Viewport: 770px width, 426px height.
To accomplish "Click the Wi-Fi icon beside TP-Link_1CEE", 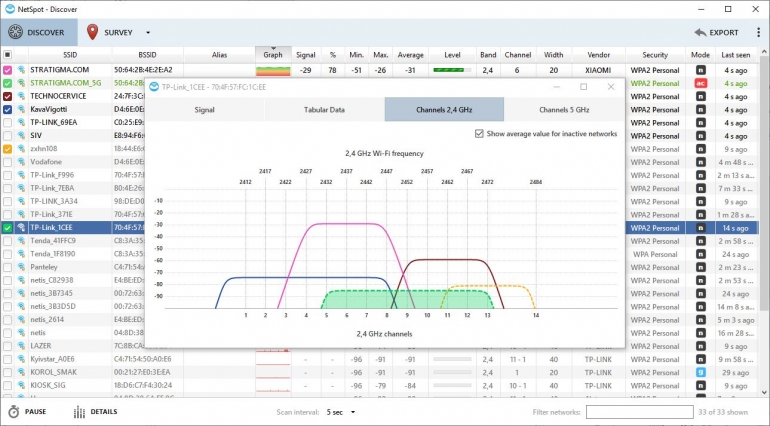I will 22,227.
